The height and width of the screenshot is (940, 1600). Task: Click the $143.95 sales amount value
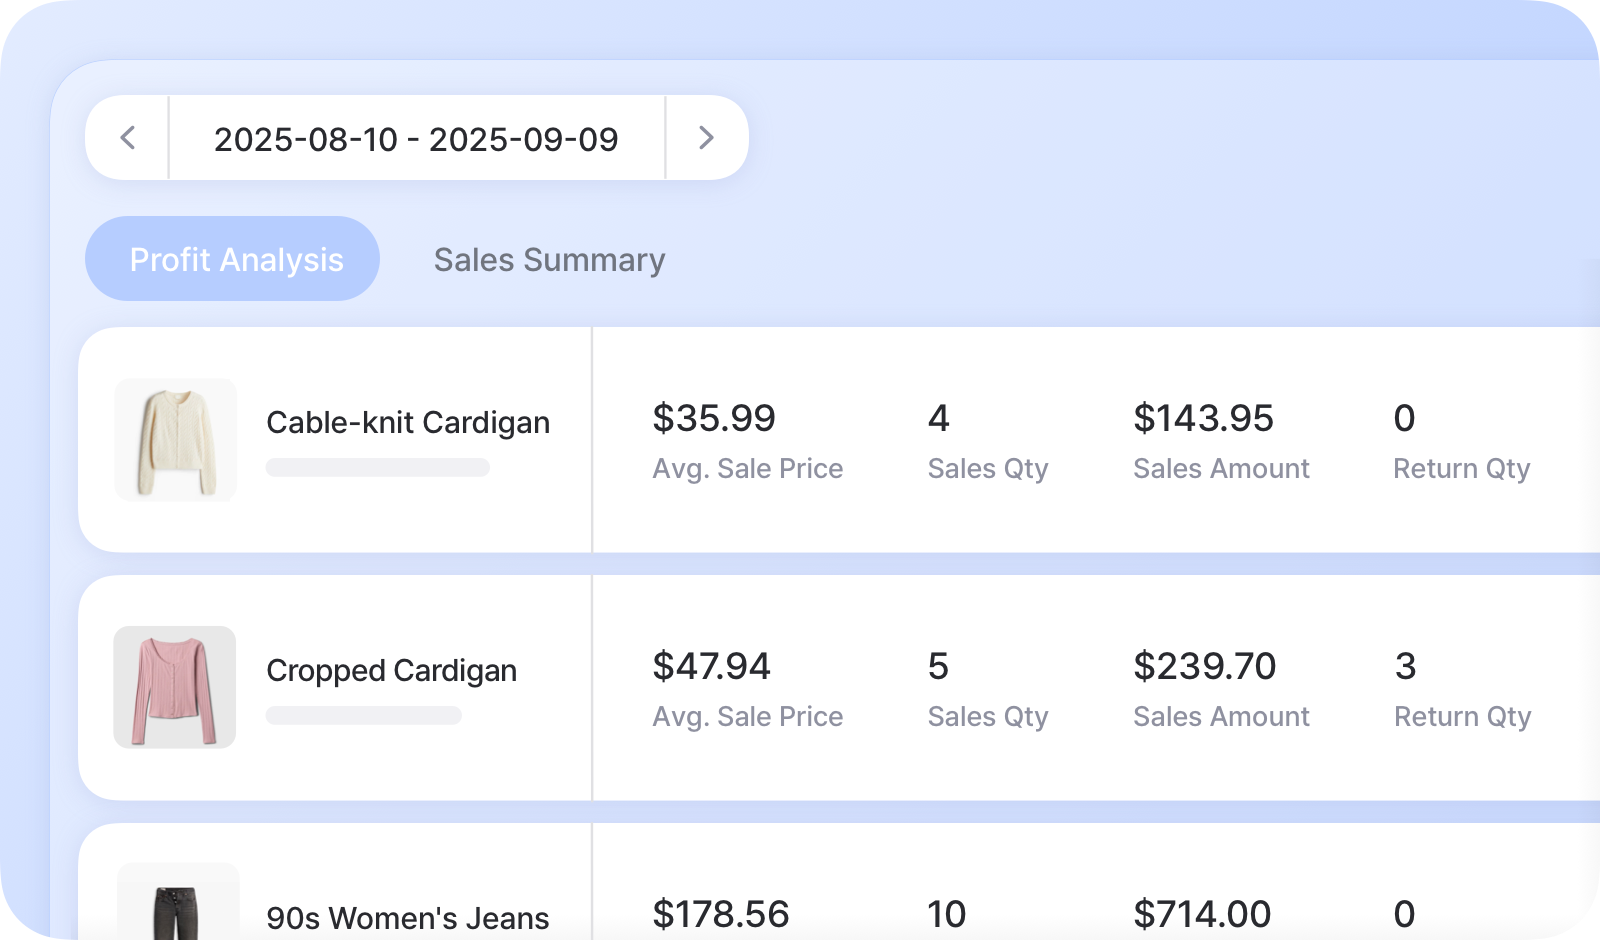coord(1203,418)
